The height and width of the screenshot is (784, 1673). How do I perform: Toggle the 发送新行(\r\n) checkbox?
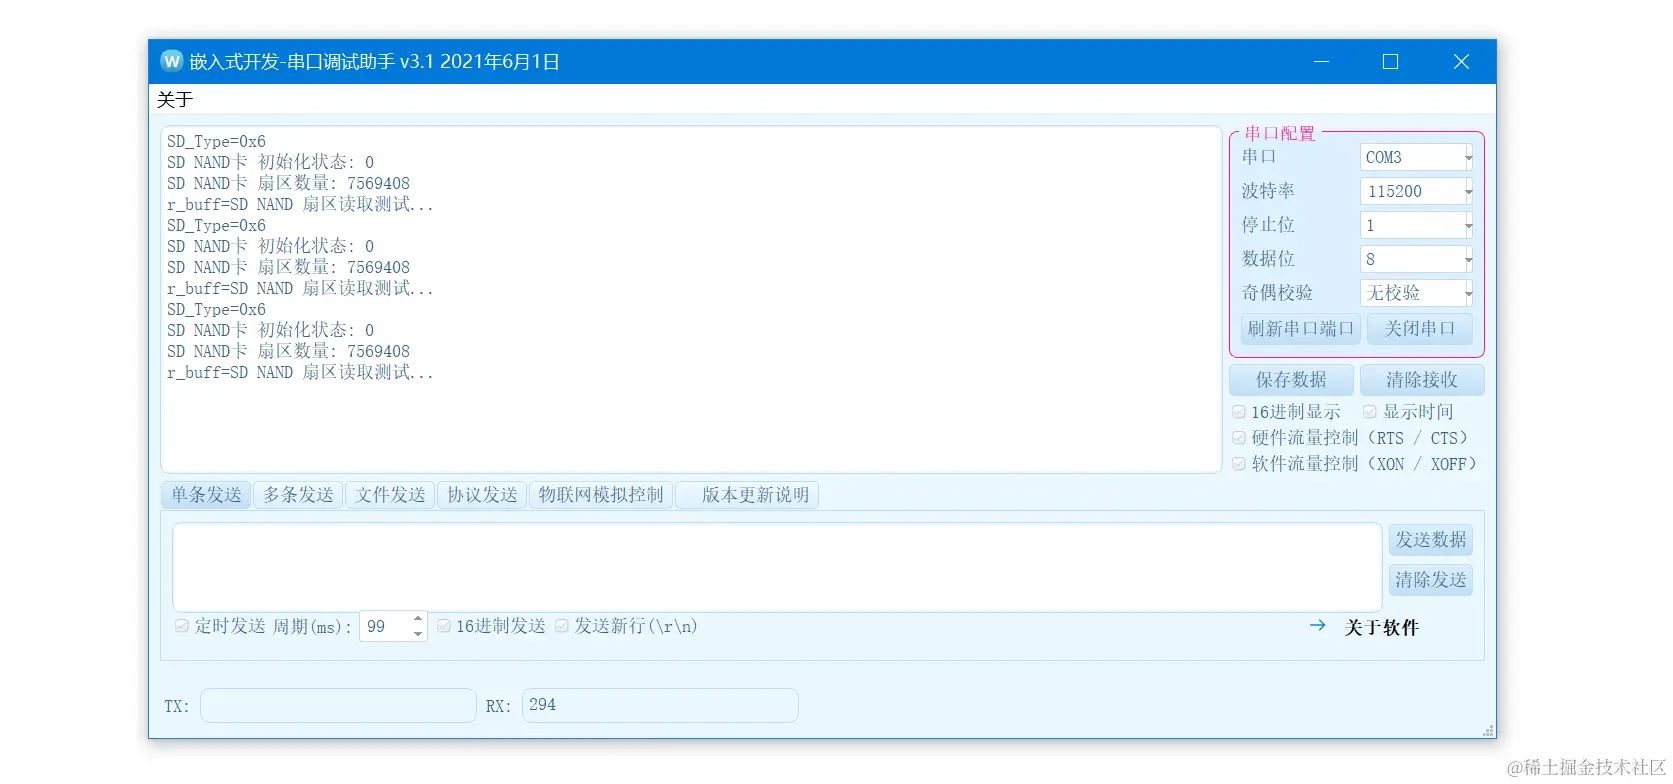(x=562, y=626)
